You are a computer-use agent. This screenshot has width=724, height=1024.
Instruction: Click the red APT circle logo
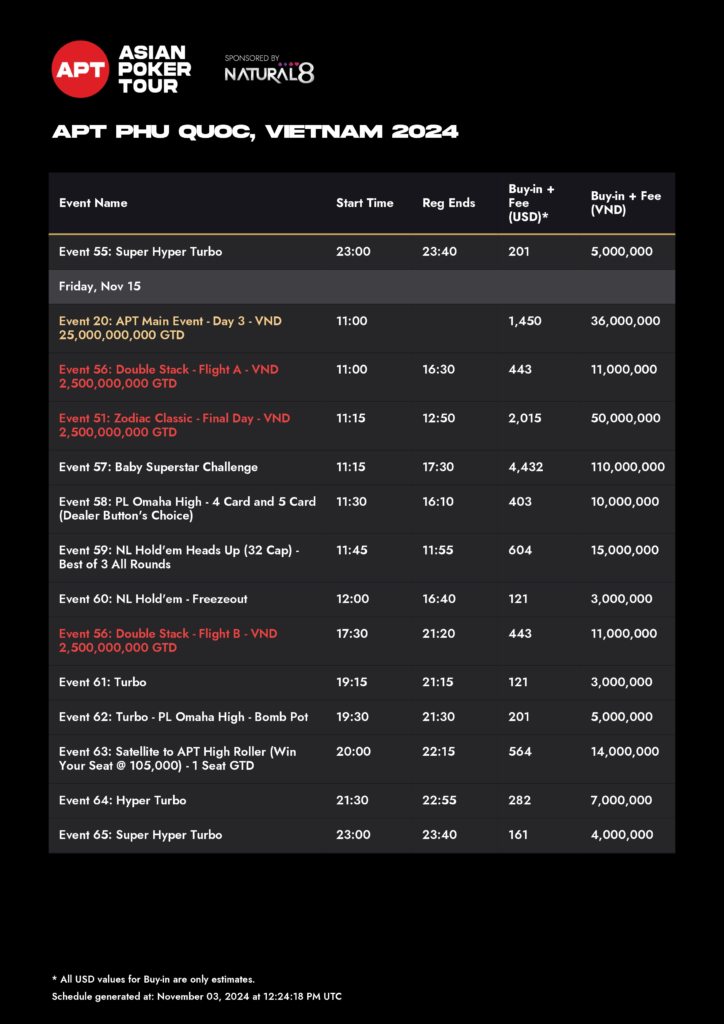click(80, 69)
